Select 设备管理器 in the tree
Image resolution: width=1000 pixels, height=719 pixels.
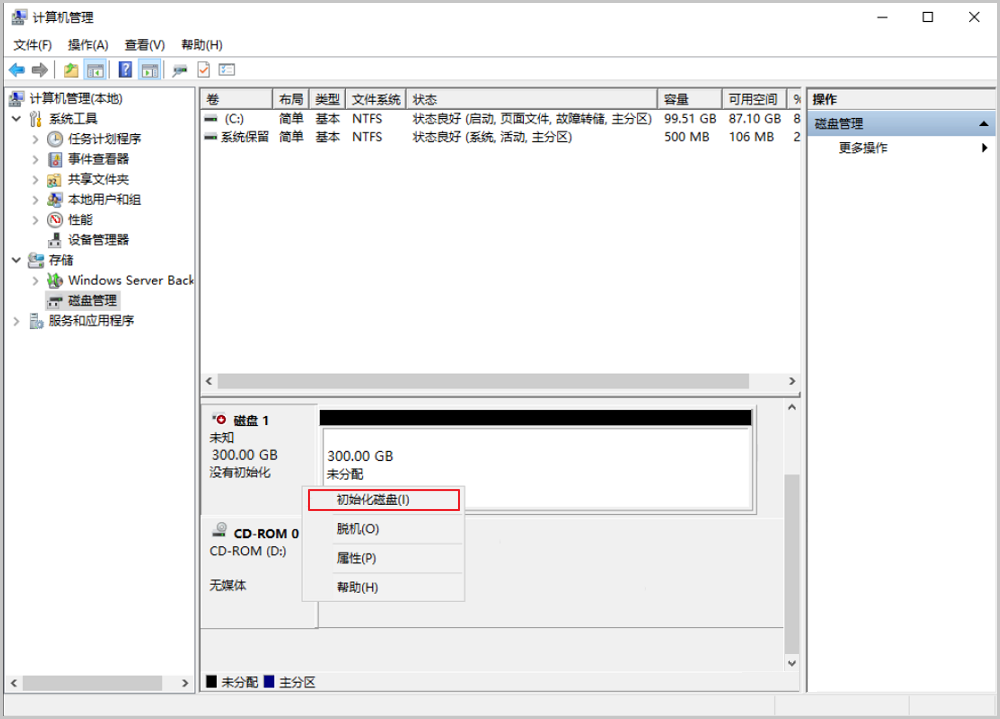[98, 240]
